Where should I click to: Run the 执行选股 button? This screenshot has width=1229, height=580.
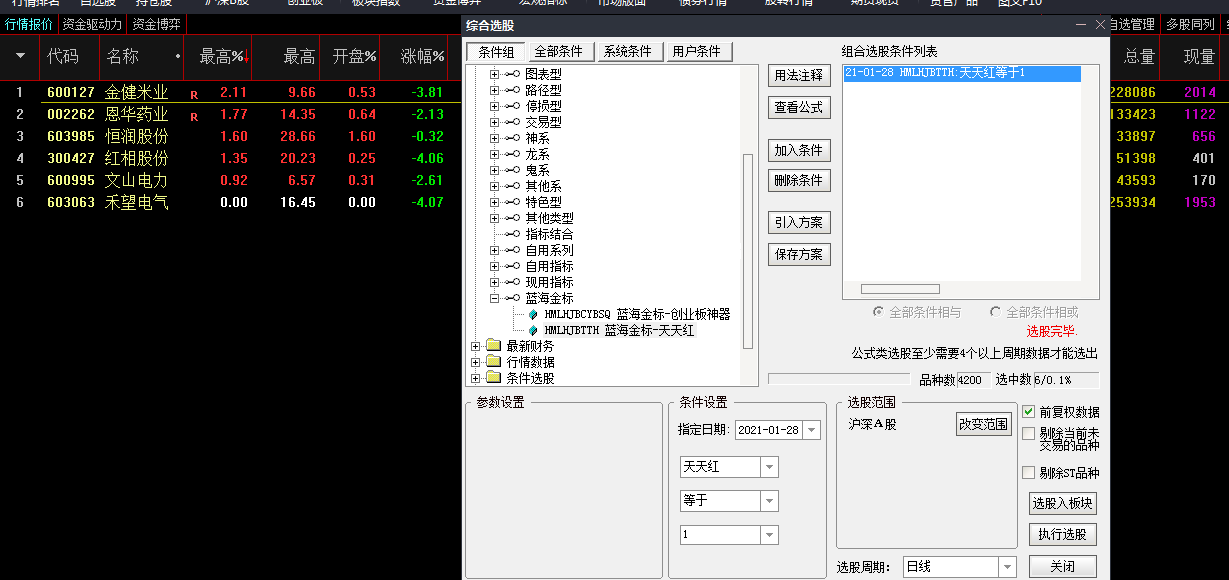(1063, 534)
